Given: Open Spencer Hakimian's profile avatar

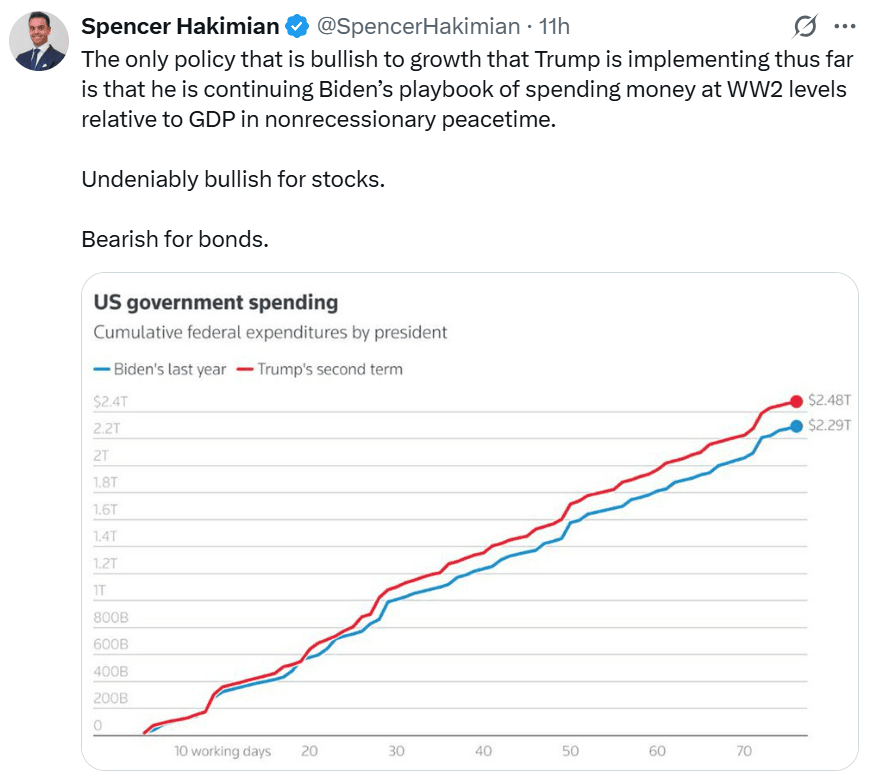Looking at the screenshot, I should click(x=39, y=40).
